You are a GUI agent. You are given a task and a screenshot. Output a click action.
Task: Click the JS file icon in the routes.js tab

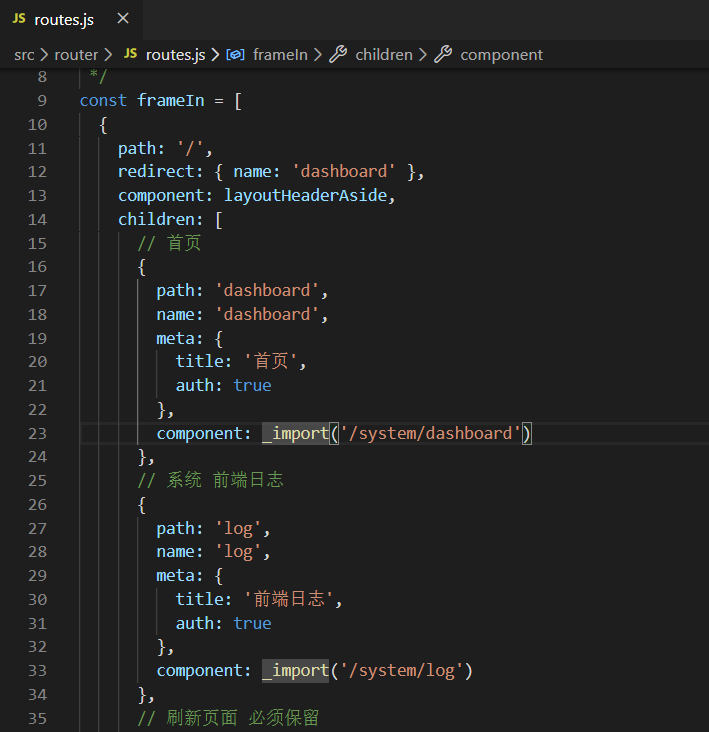click(19, 19)
